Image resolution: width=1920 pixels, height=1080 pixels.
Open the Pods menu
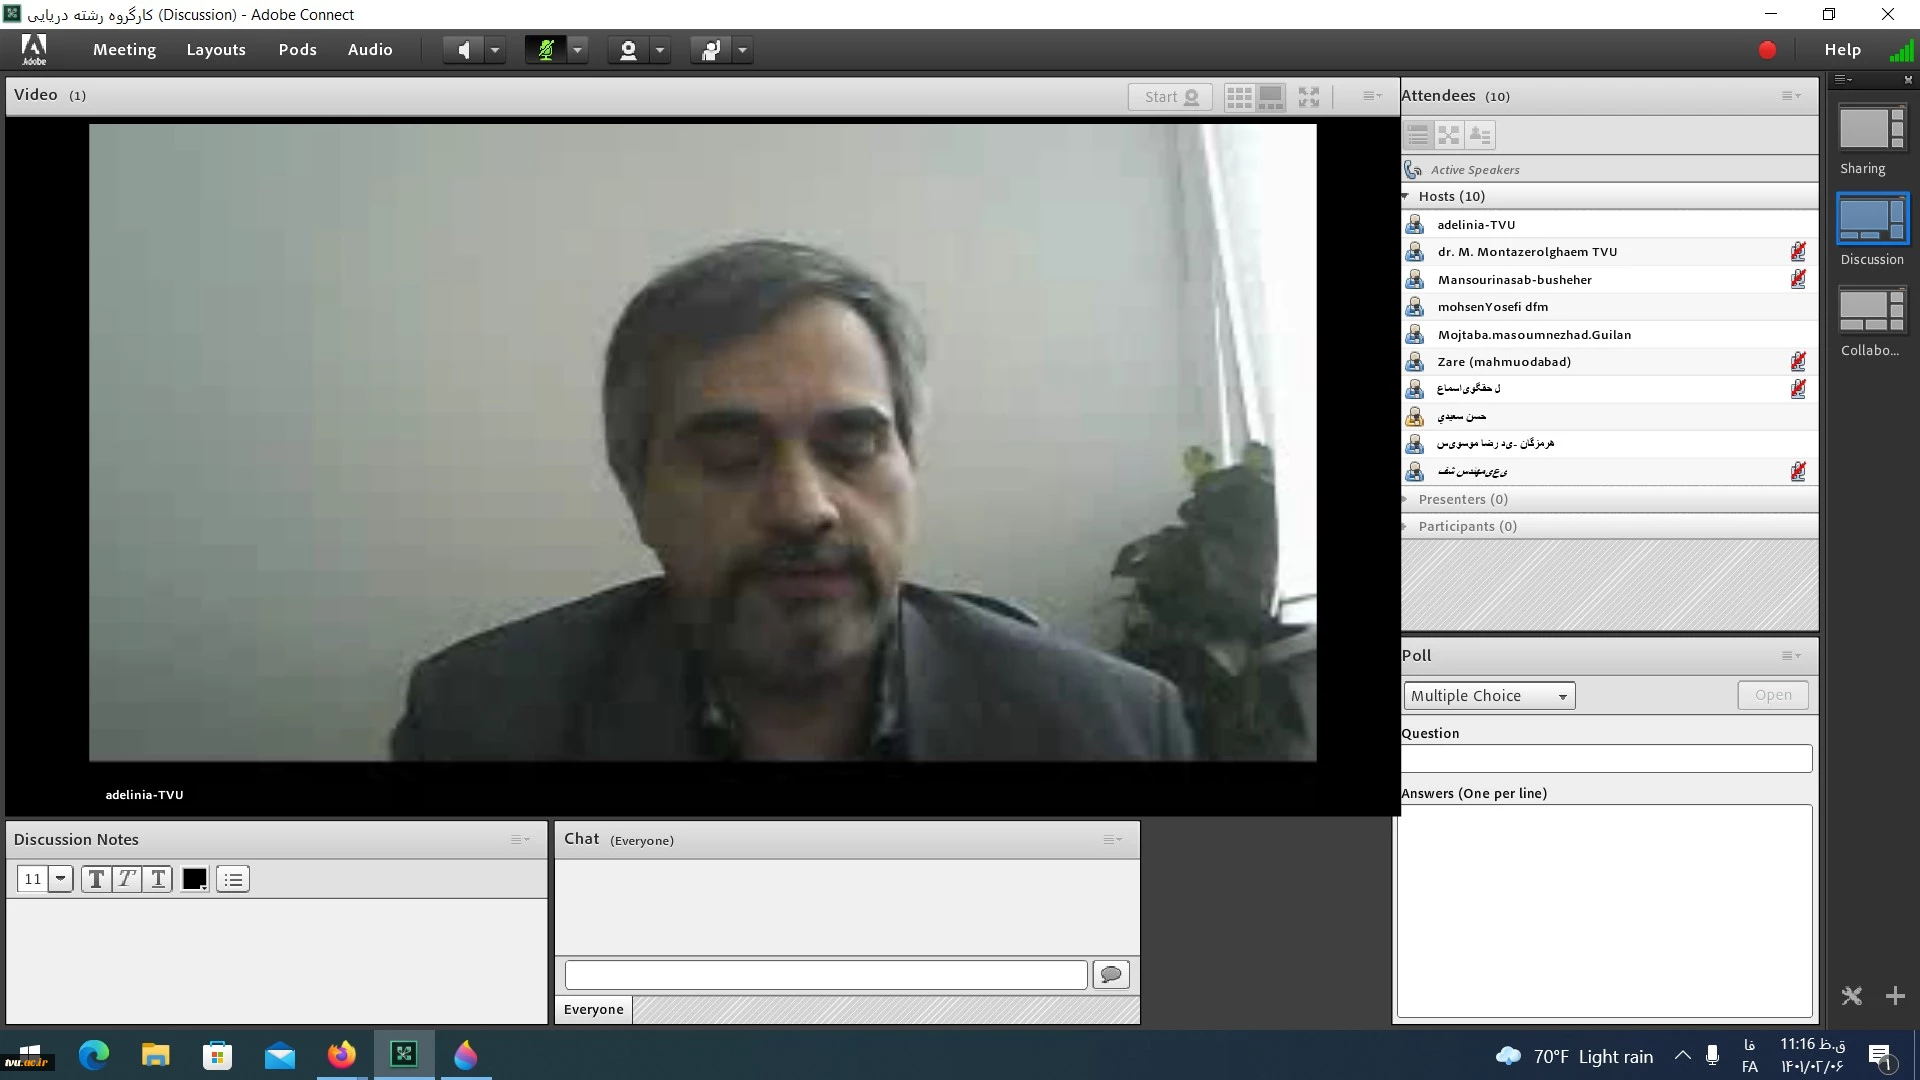(297, 50)
